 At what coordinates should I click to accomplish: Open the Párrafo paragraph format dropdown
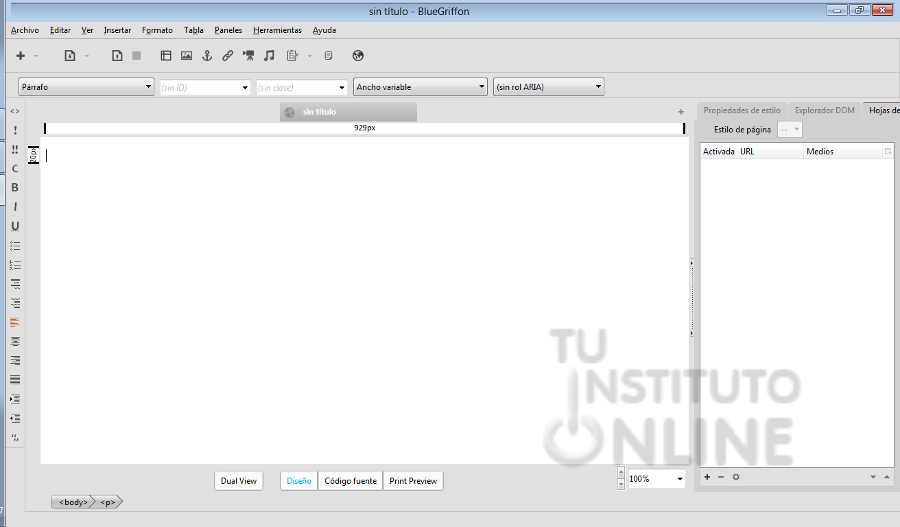[86, 87]
